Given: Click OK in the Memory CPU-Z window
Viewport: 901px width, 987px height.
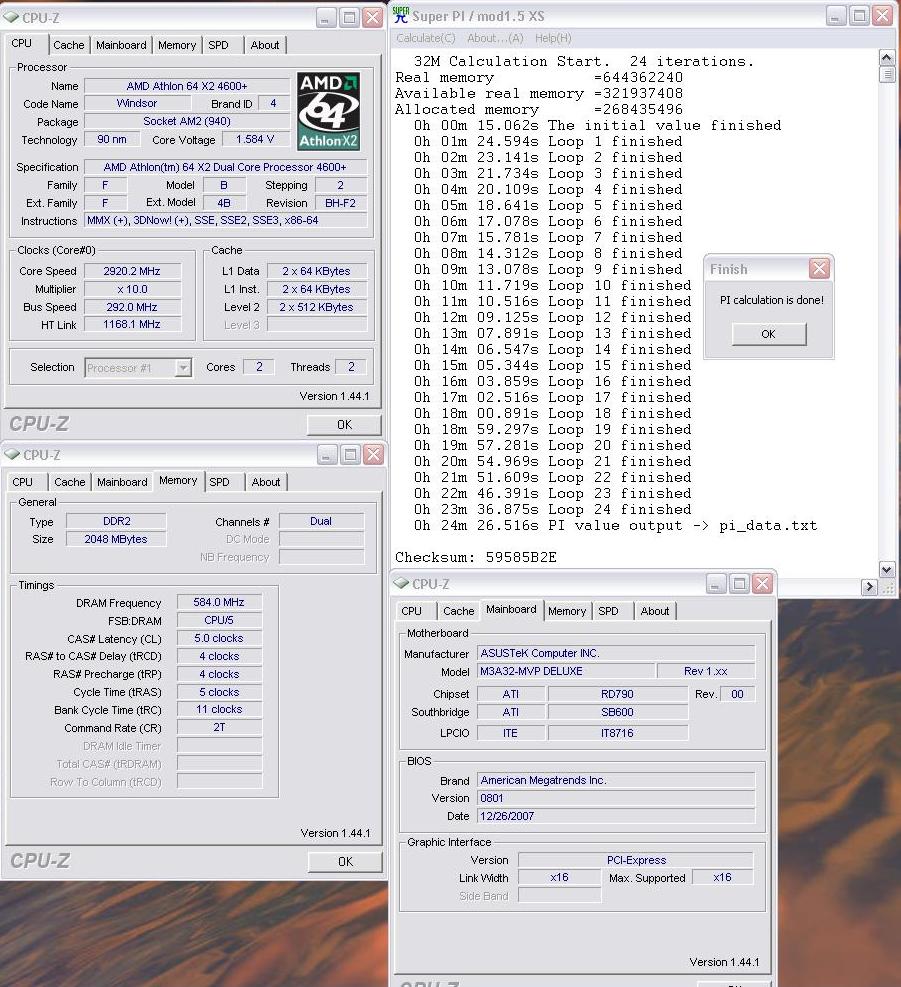Looking at the screenshot, I should [345, 862].
